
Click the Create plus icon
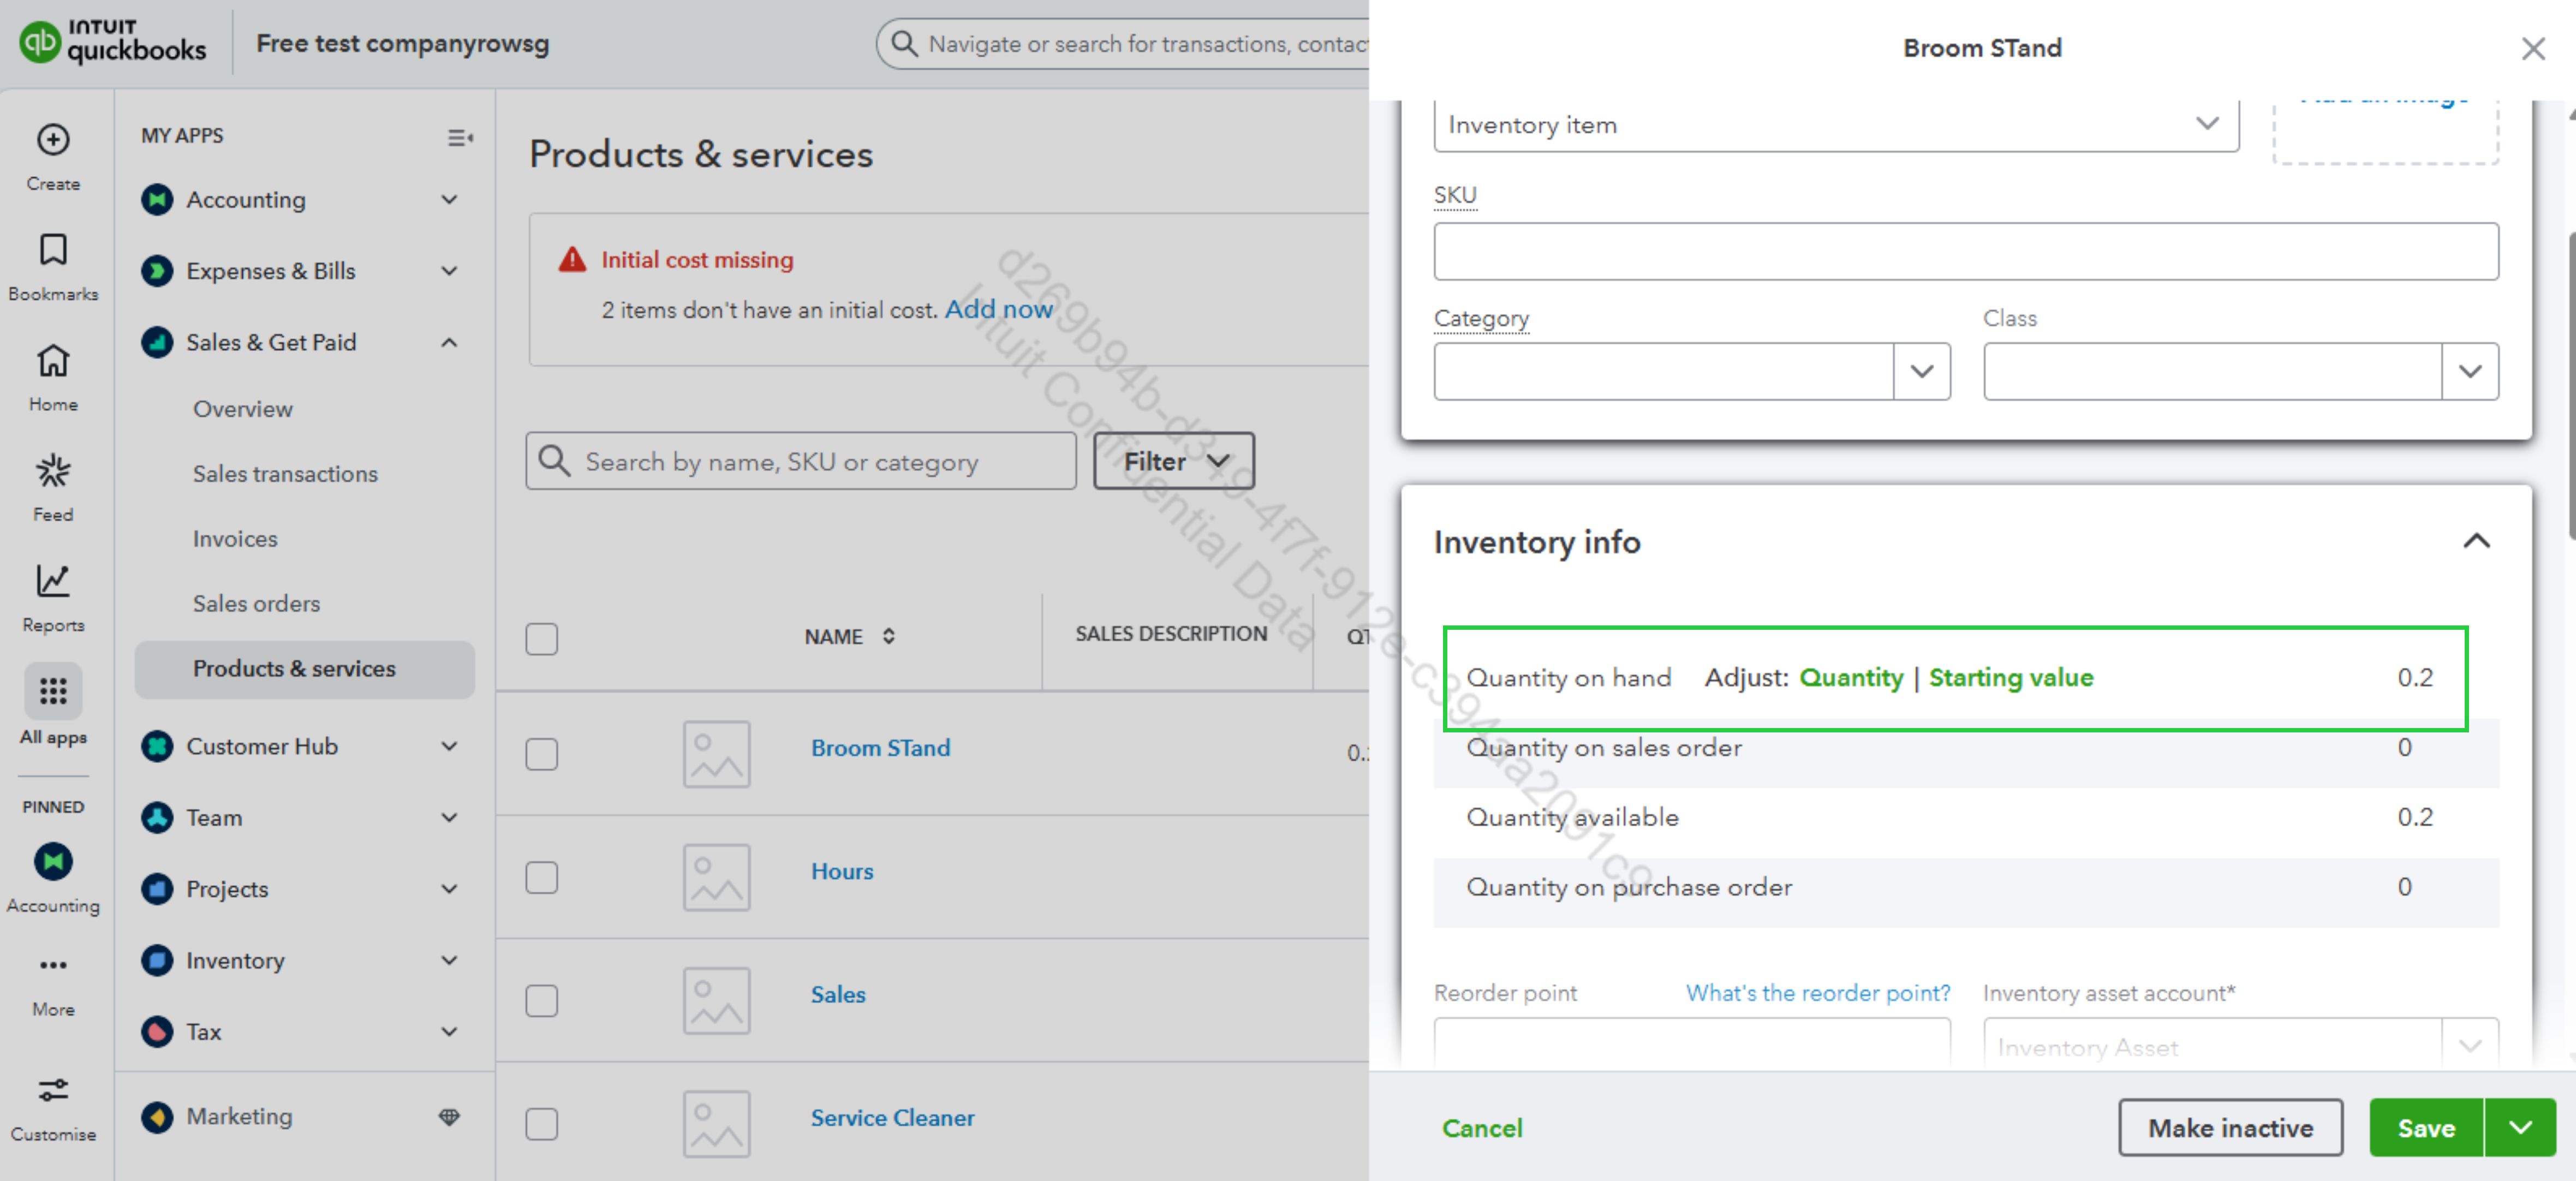(x=53, y=140)
